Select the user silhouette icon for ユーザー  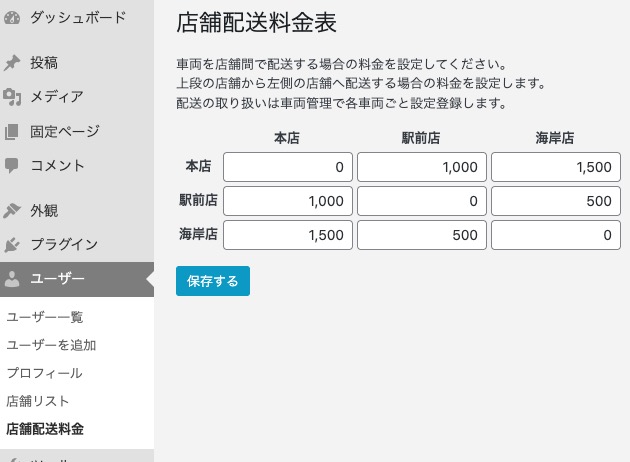pos(12,278)
